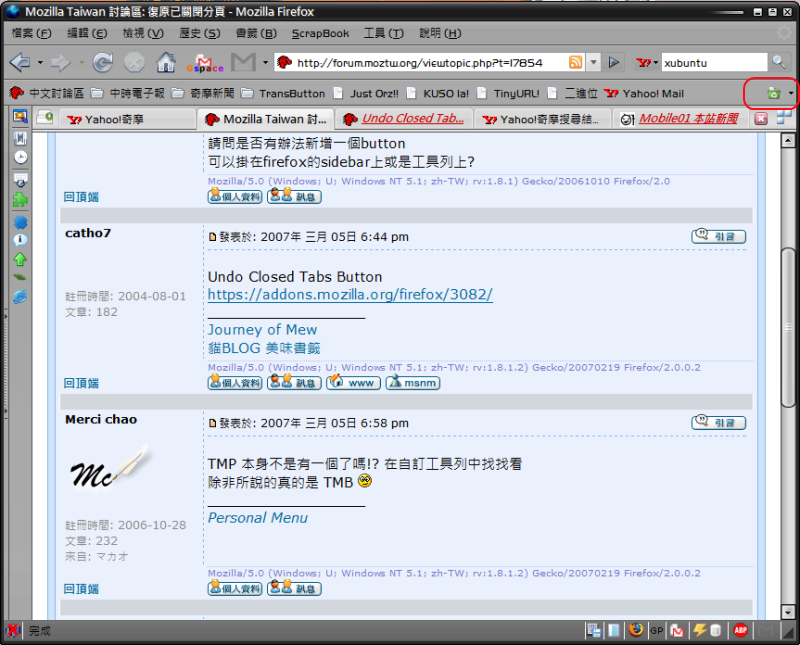
Task: Open 書籤 (B) menu
Action: click(x=256, y=33)
